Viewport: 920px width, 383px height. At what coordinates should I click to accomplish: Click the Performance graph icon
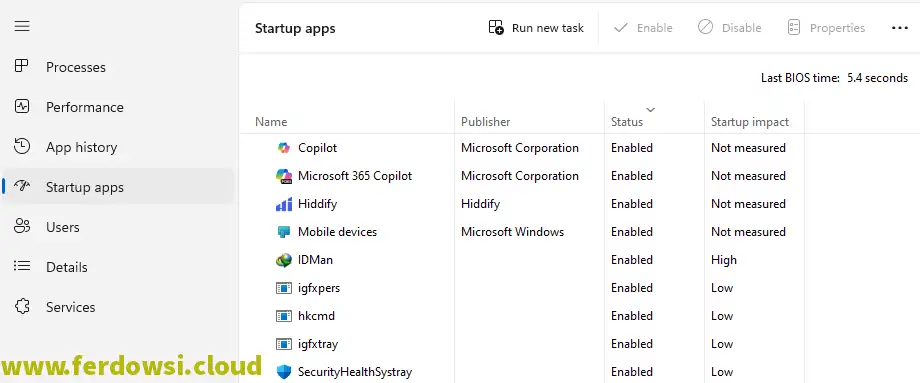pyautogui.click(x=22, y=106)
